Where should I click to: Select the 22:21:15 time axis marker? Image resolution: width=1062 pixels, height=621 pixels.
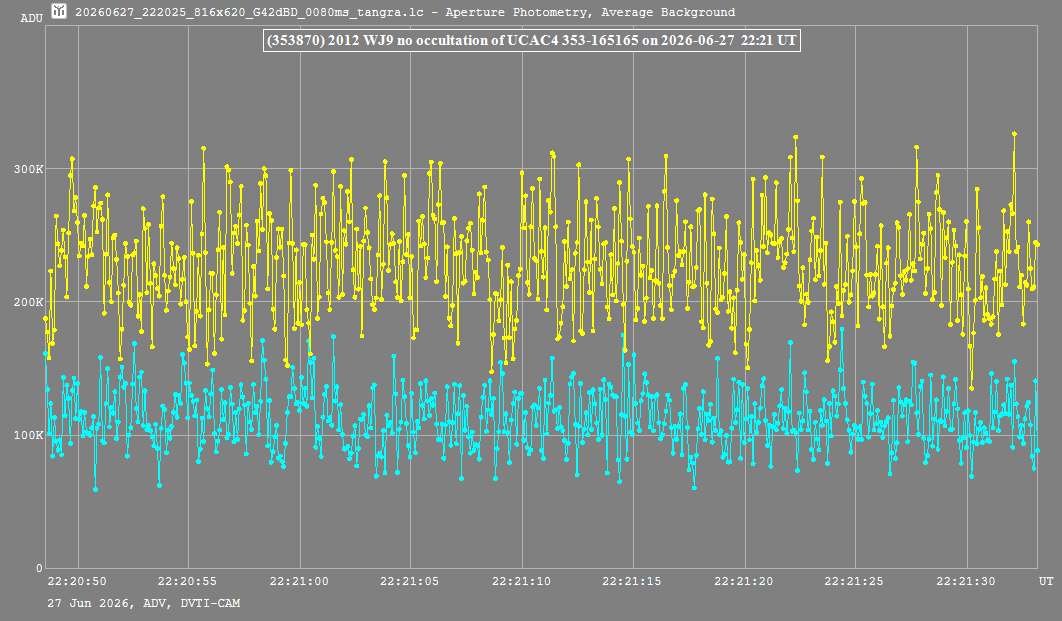tap(632, 581)
